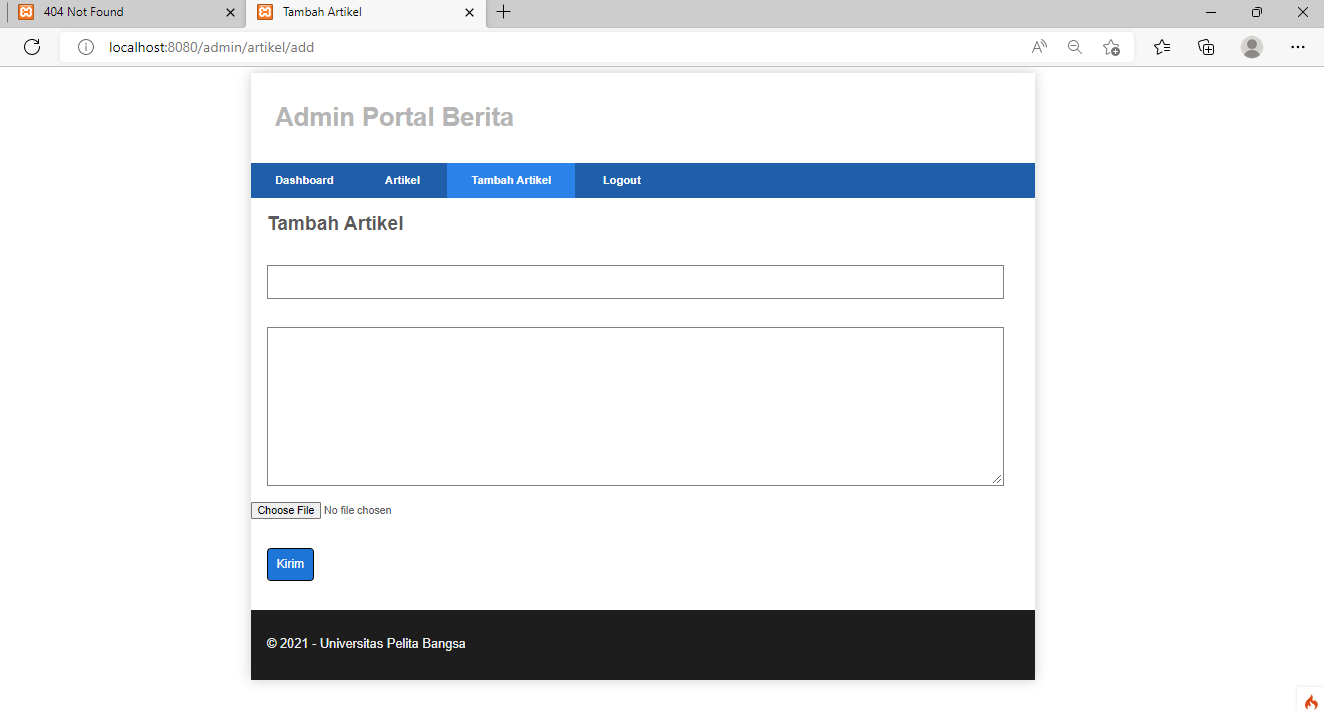Open Read aloud for this page

tap(1038, 47)
